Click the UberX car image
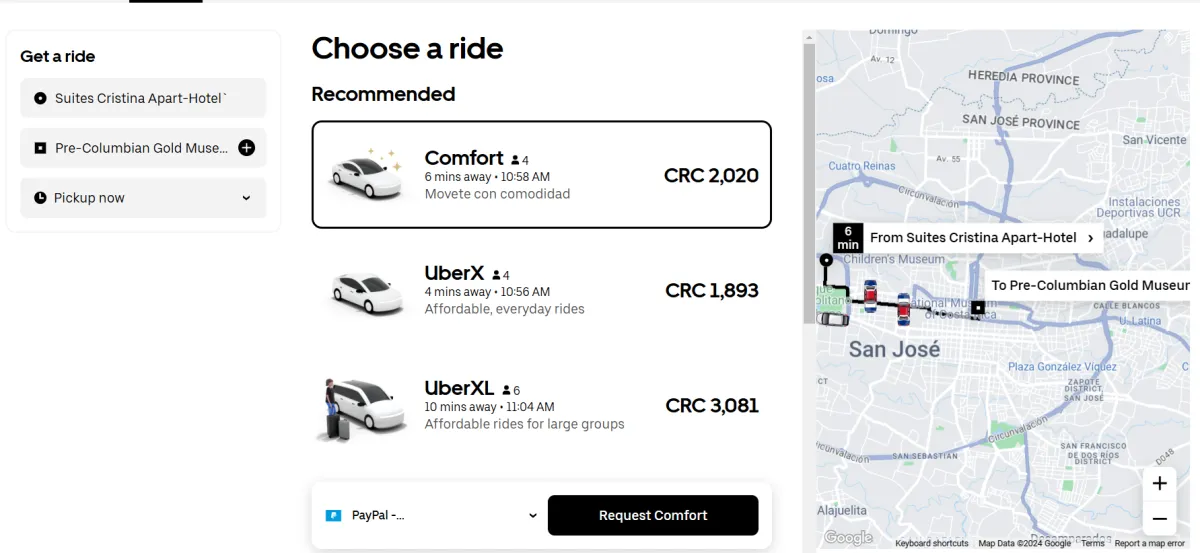Screen dimensions: 1200x553 pyautogui.click(x=366, y=291)
